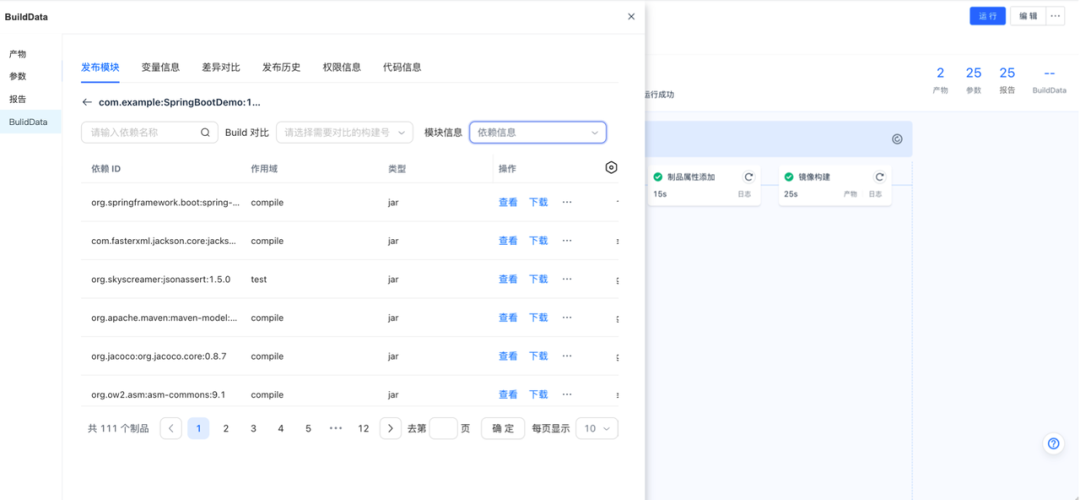Viewport: 1080px width, 500px height.
Task: Click 下载 for org.jacoco.core:0.8.7 row
Action: 538,356
